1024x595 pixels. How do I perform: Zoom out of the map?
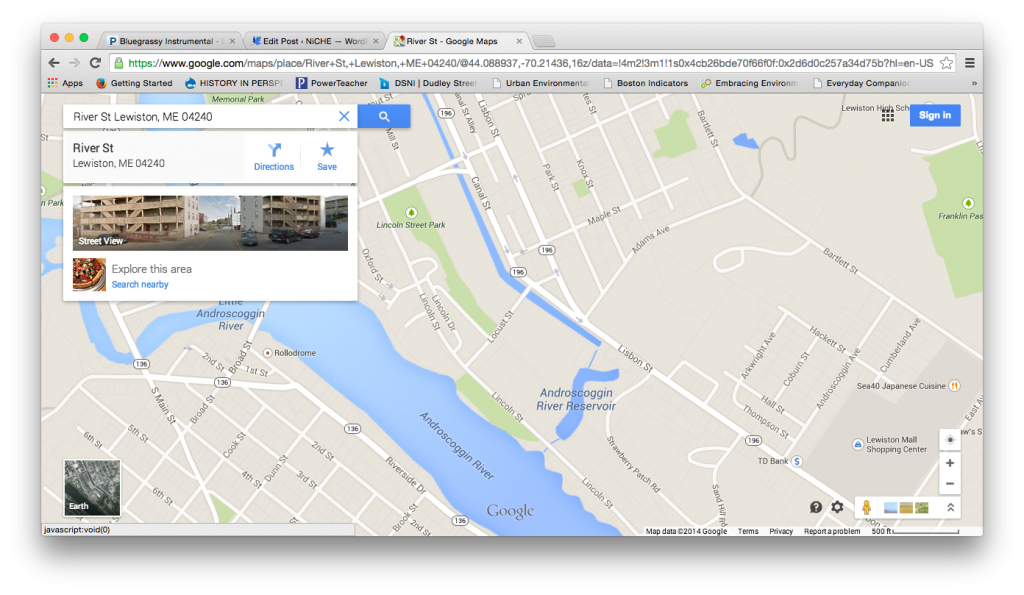(949, 484)
